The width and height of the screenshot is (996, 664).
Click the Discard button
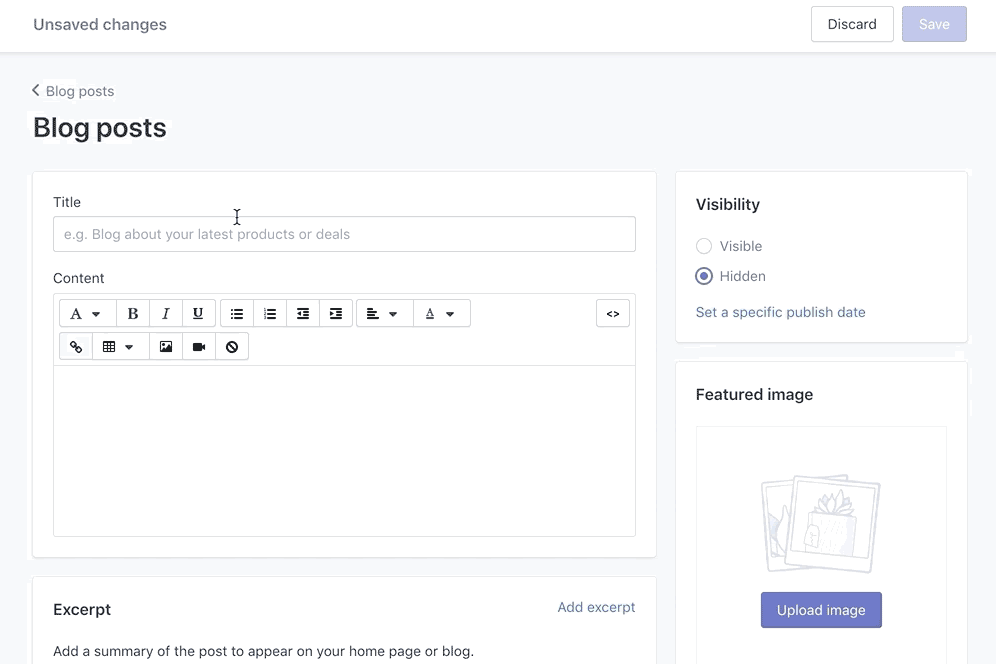point(852,24)
